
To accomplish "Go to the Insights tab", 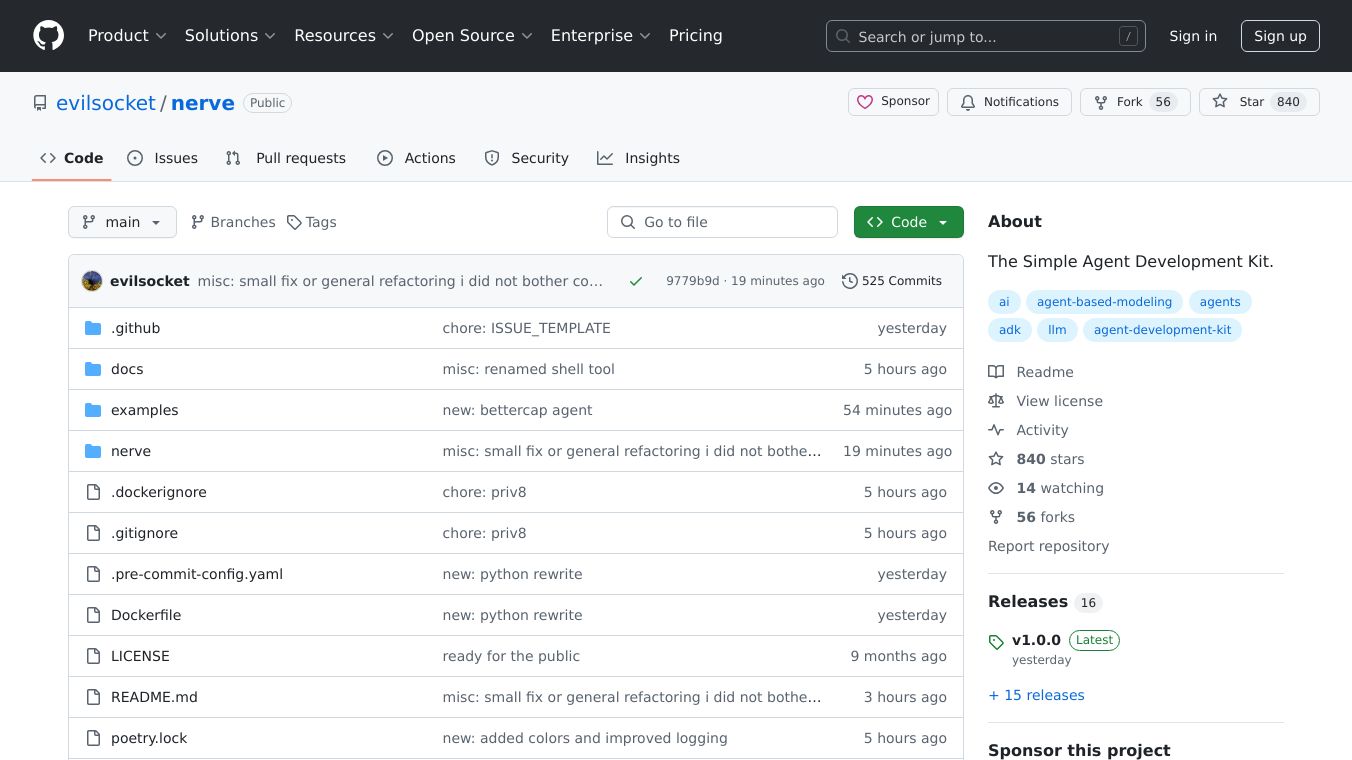I will 638,158.
